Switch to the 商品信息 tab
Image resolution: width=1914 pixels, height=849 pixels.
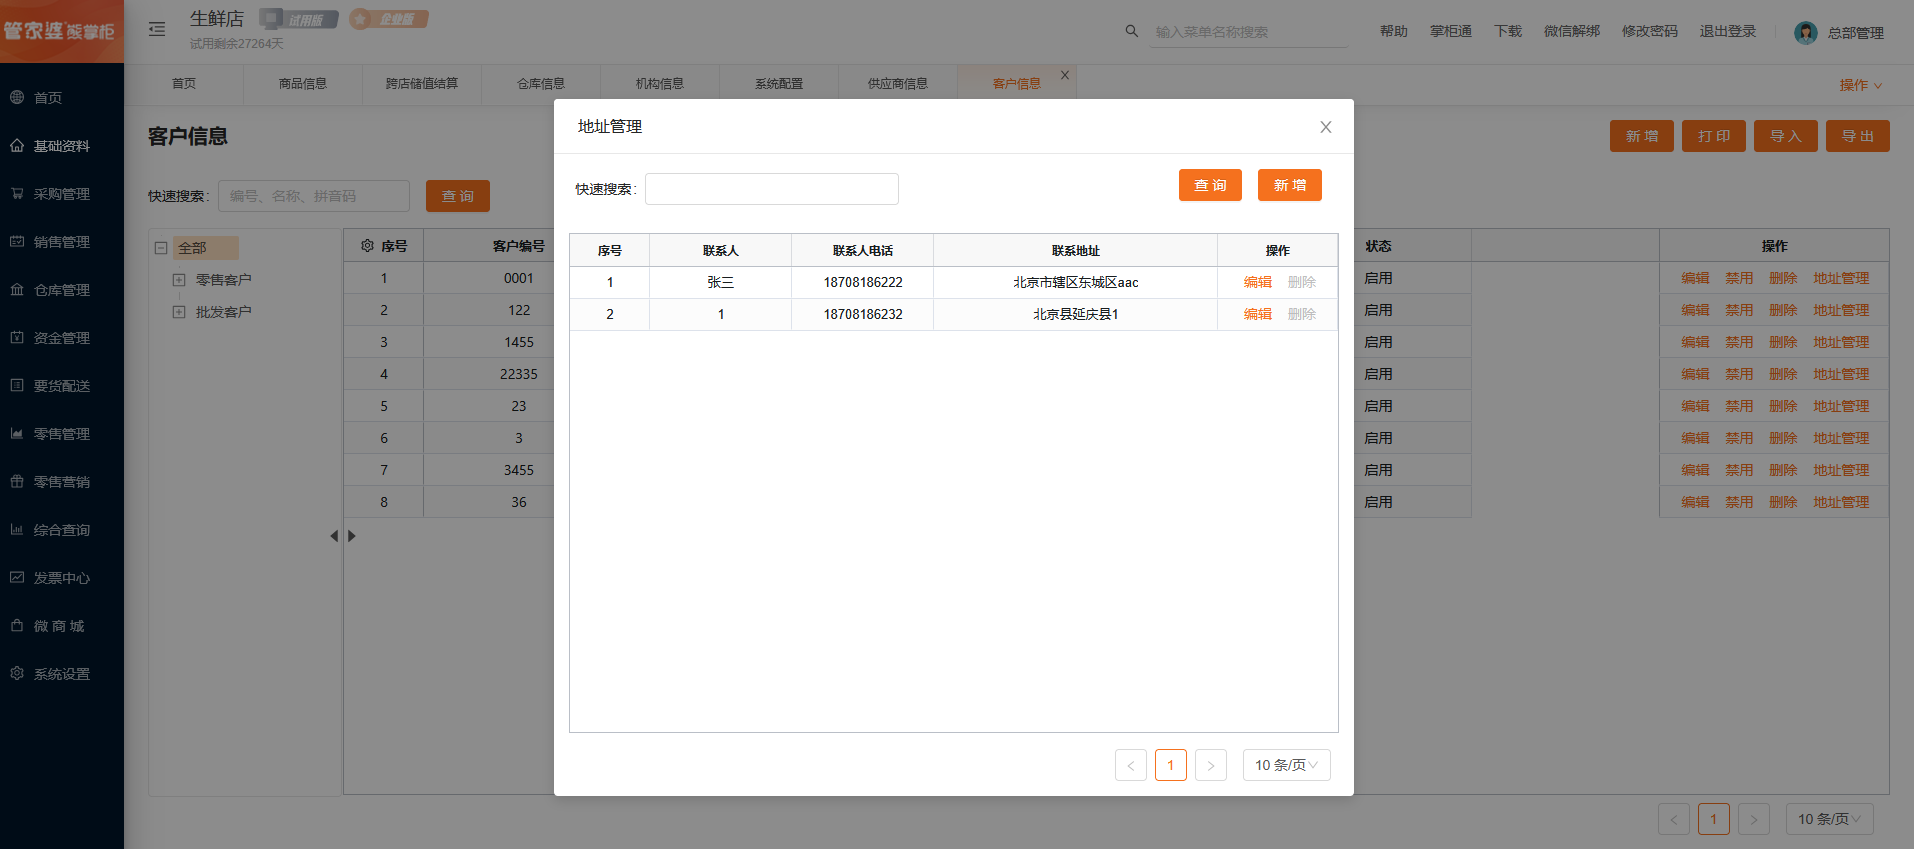(x=302, y=84)
